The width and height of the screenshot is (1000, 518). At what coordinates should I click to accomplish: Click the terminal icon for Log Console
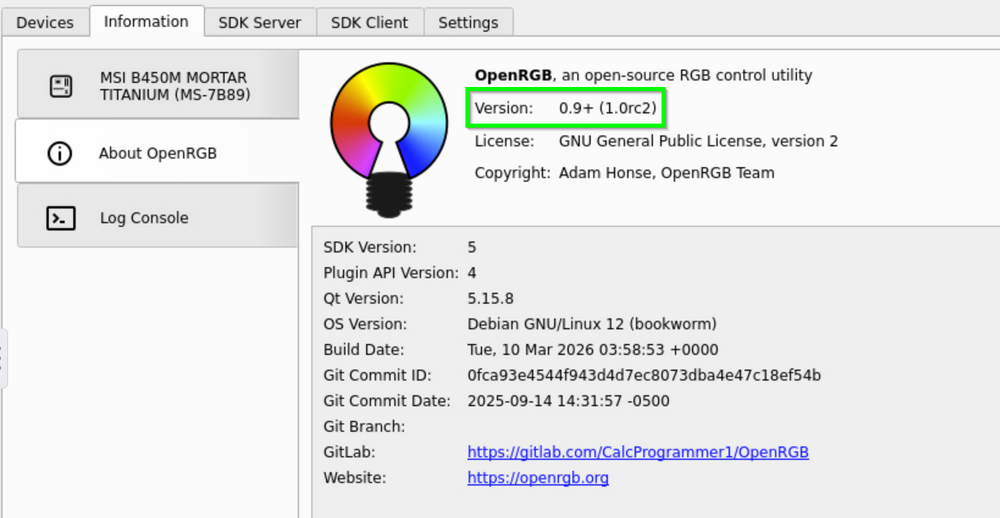[x=61, y=218]
